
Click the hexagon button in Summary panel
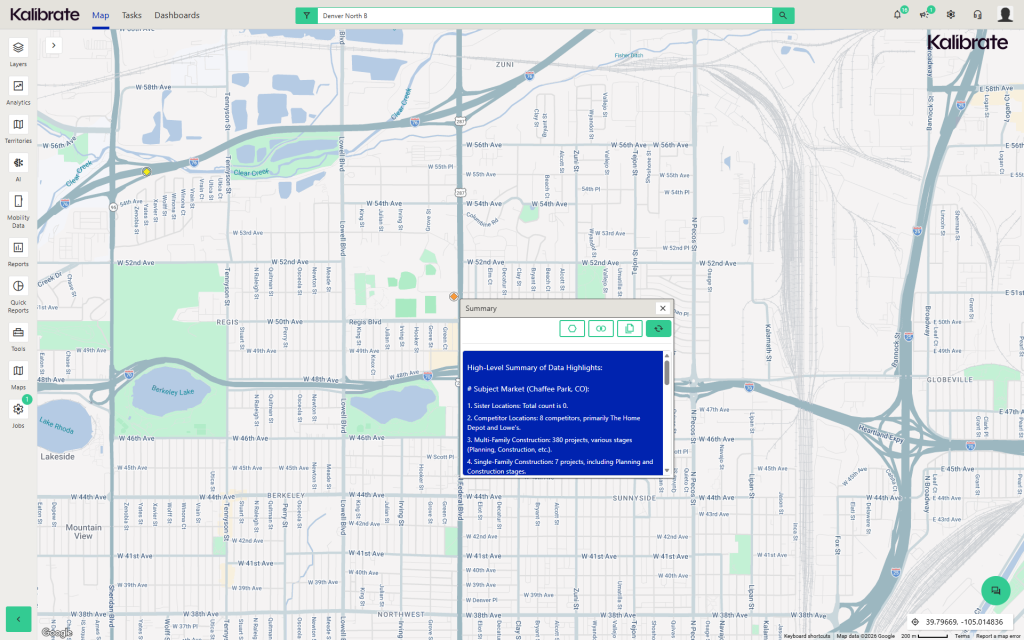tap(572, 328)
